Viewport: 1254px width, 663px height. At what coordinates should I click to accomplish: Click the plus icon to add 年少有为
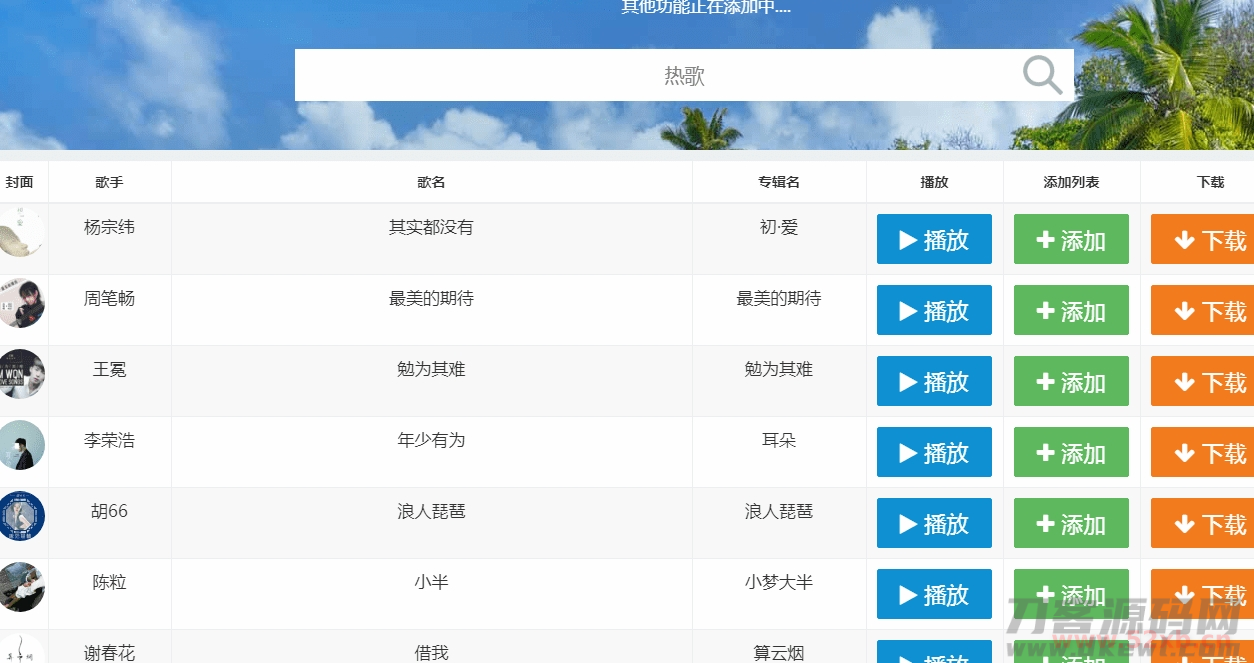(x=1048, y=452)
